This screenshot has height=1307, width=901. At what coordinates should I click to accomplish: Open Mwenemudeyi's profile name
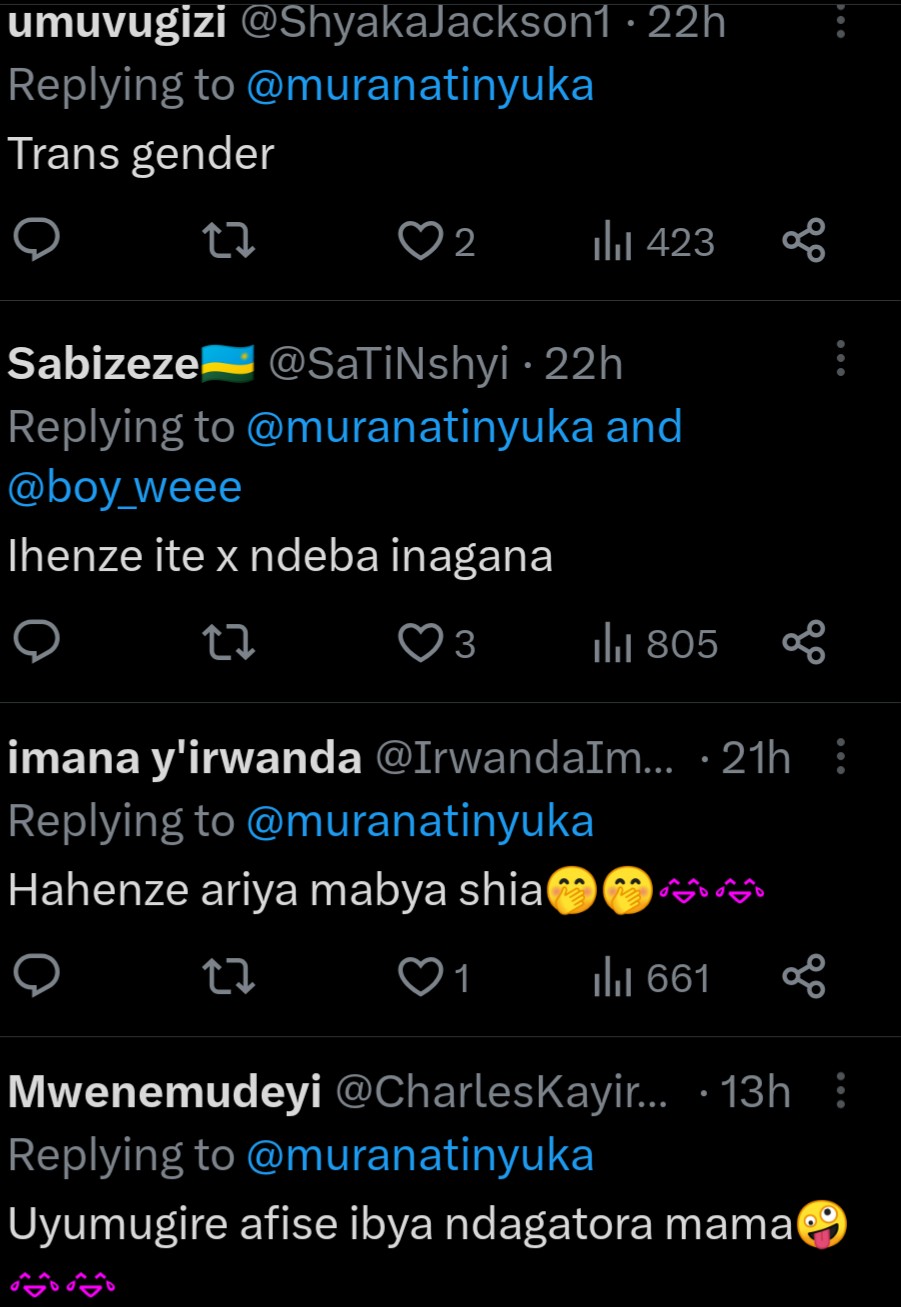click(164, 1092)
